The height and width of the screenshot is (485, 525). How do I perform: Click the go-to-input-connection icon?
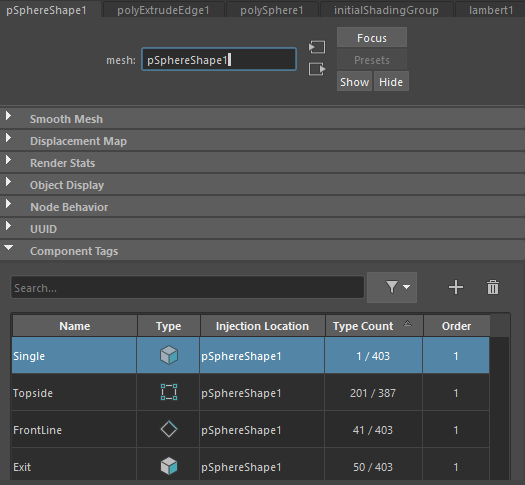[x=317, y=47]
